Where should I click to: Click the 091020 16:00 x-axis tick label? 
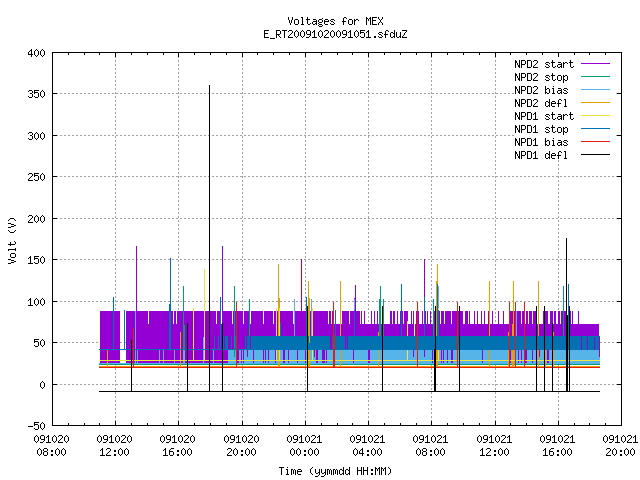click(178, 446)
